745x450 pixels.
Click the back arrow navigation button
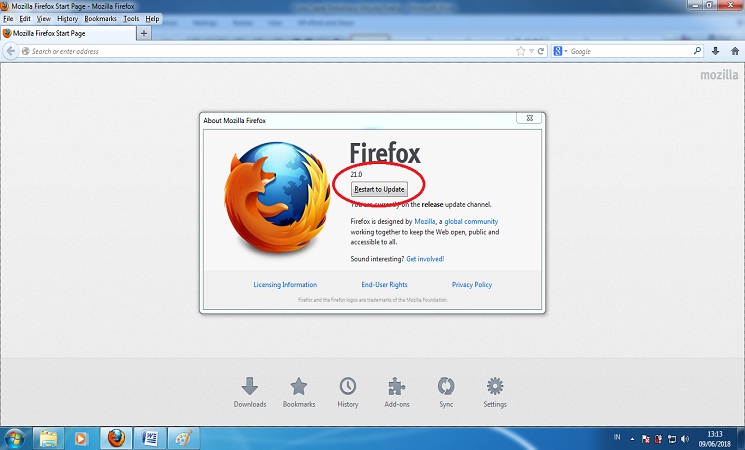coord(10,51)
